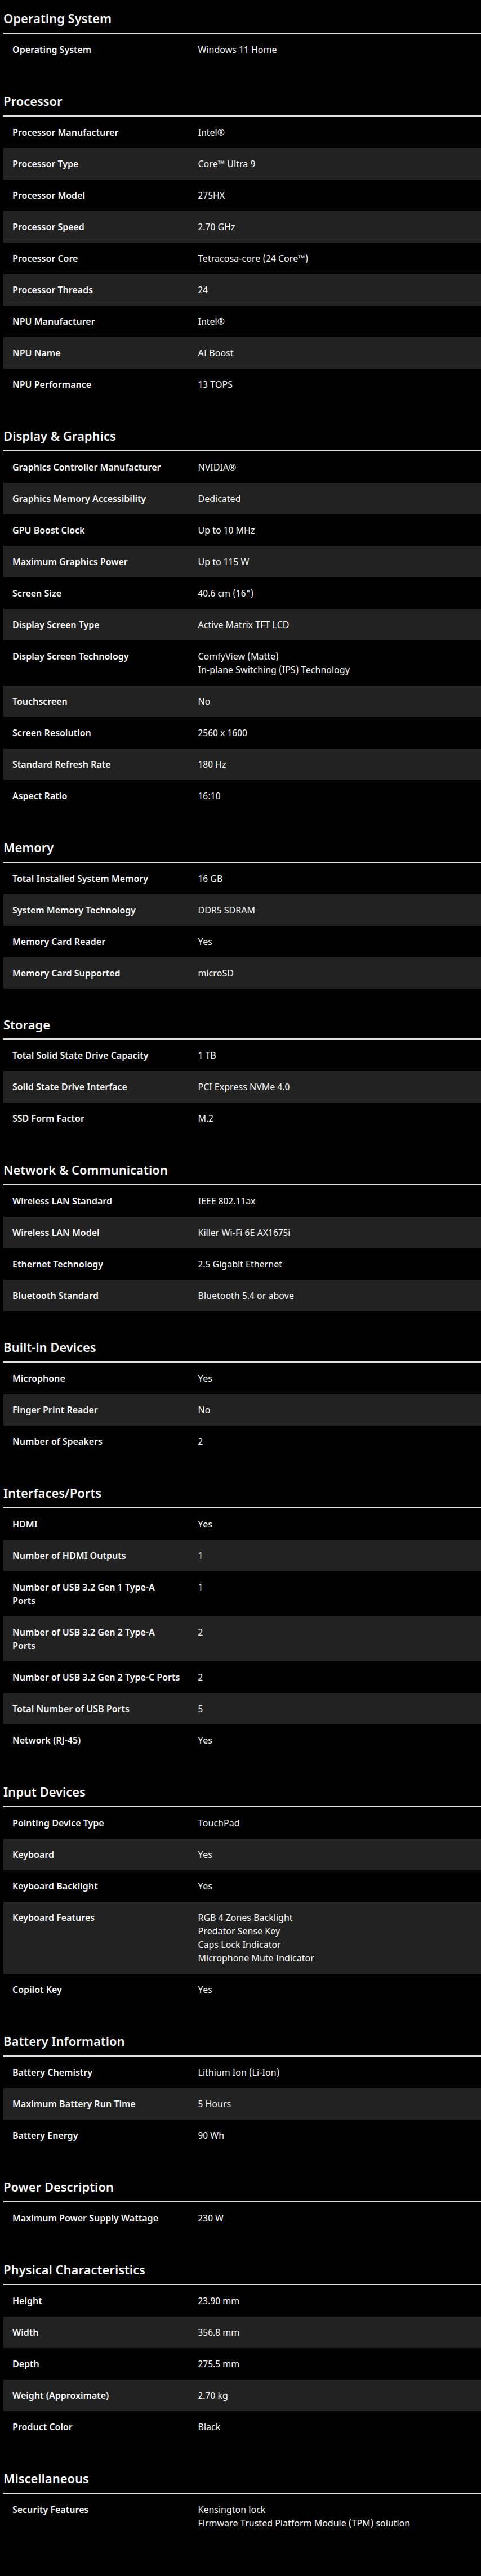Click the Memory section heading
The image size is (481, 2576).
29,848
